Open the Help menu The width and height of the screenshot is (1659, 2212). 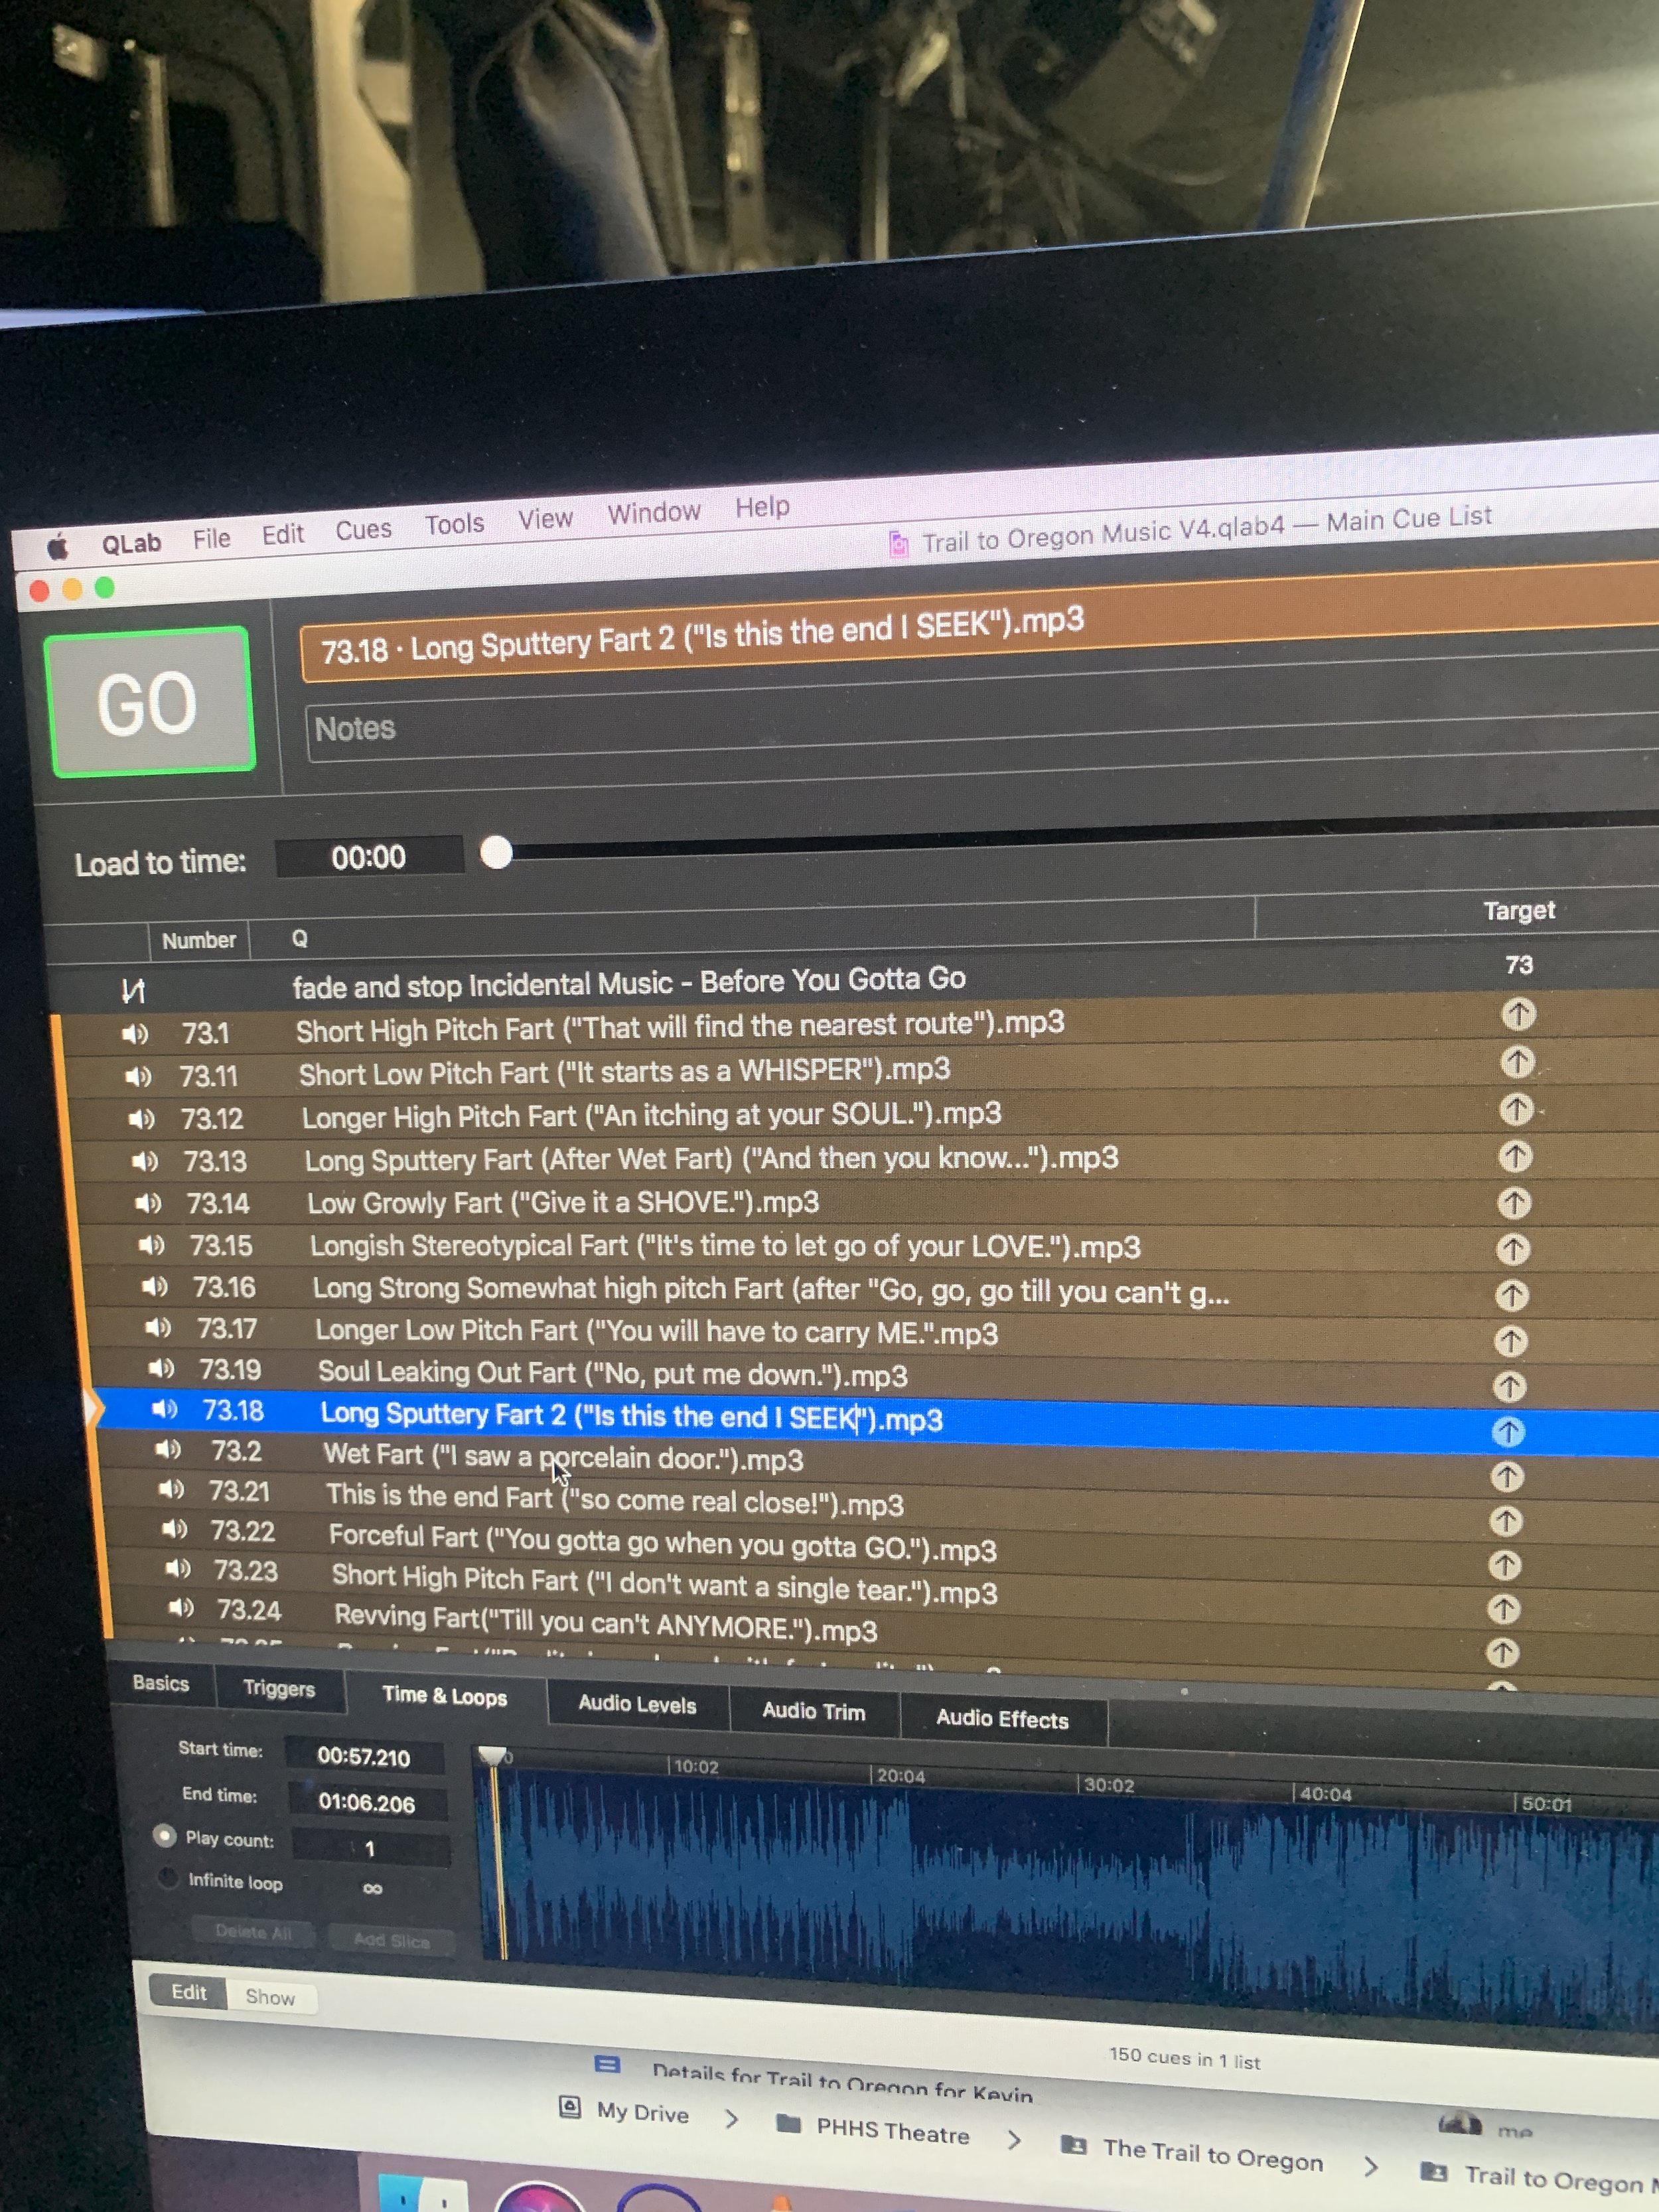pos(762,506)
